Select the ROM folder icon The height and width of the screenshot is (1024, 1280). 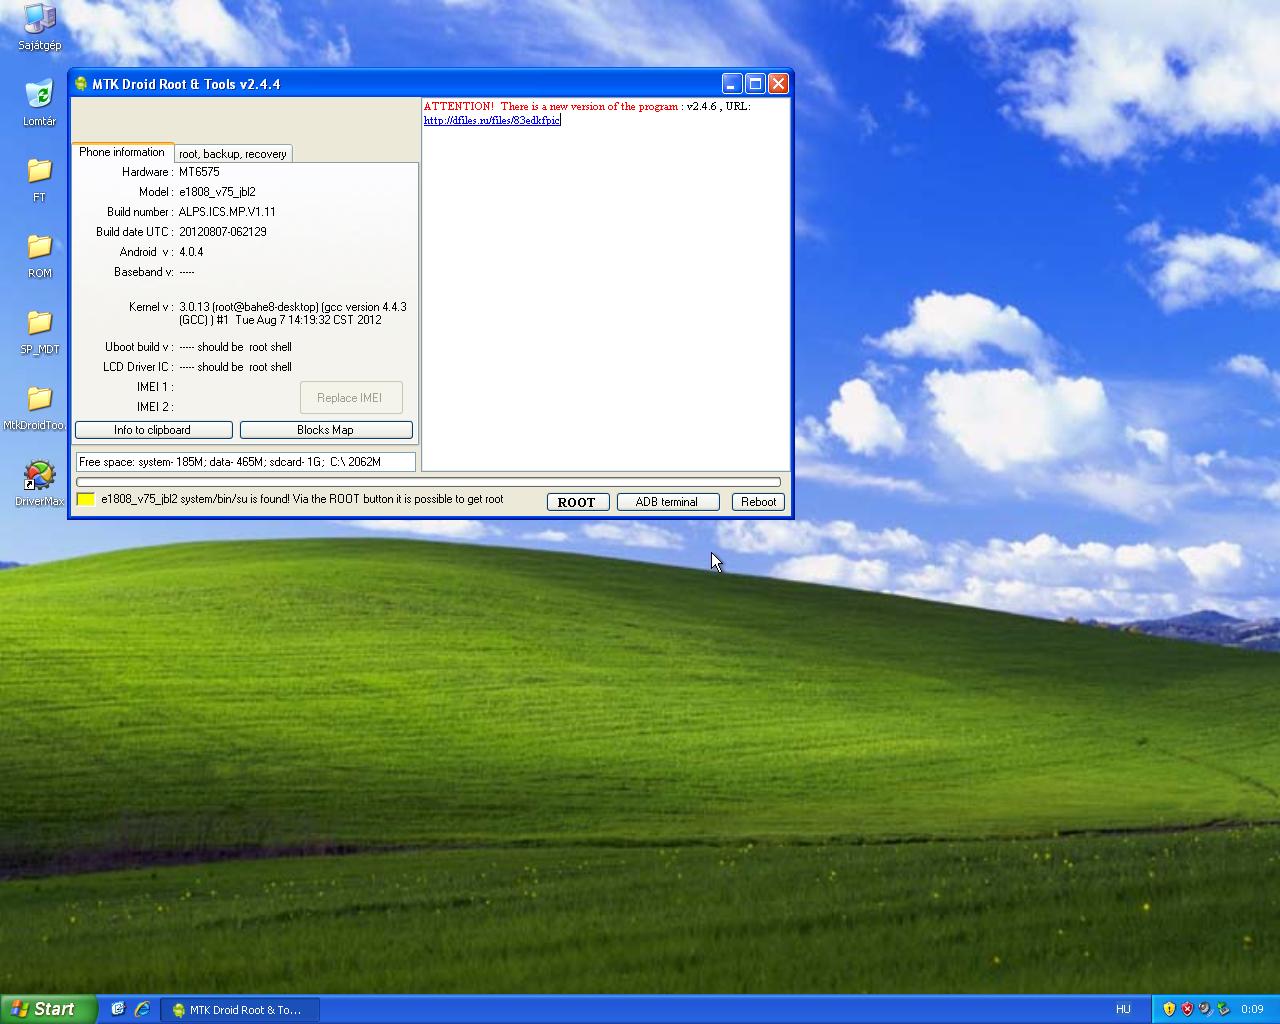pos(39,255)
